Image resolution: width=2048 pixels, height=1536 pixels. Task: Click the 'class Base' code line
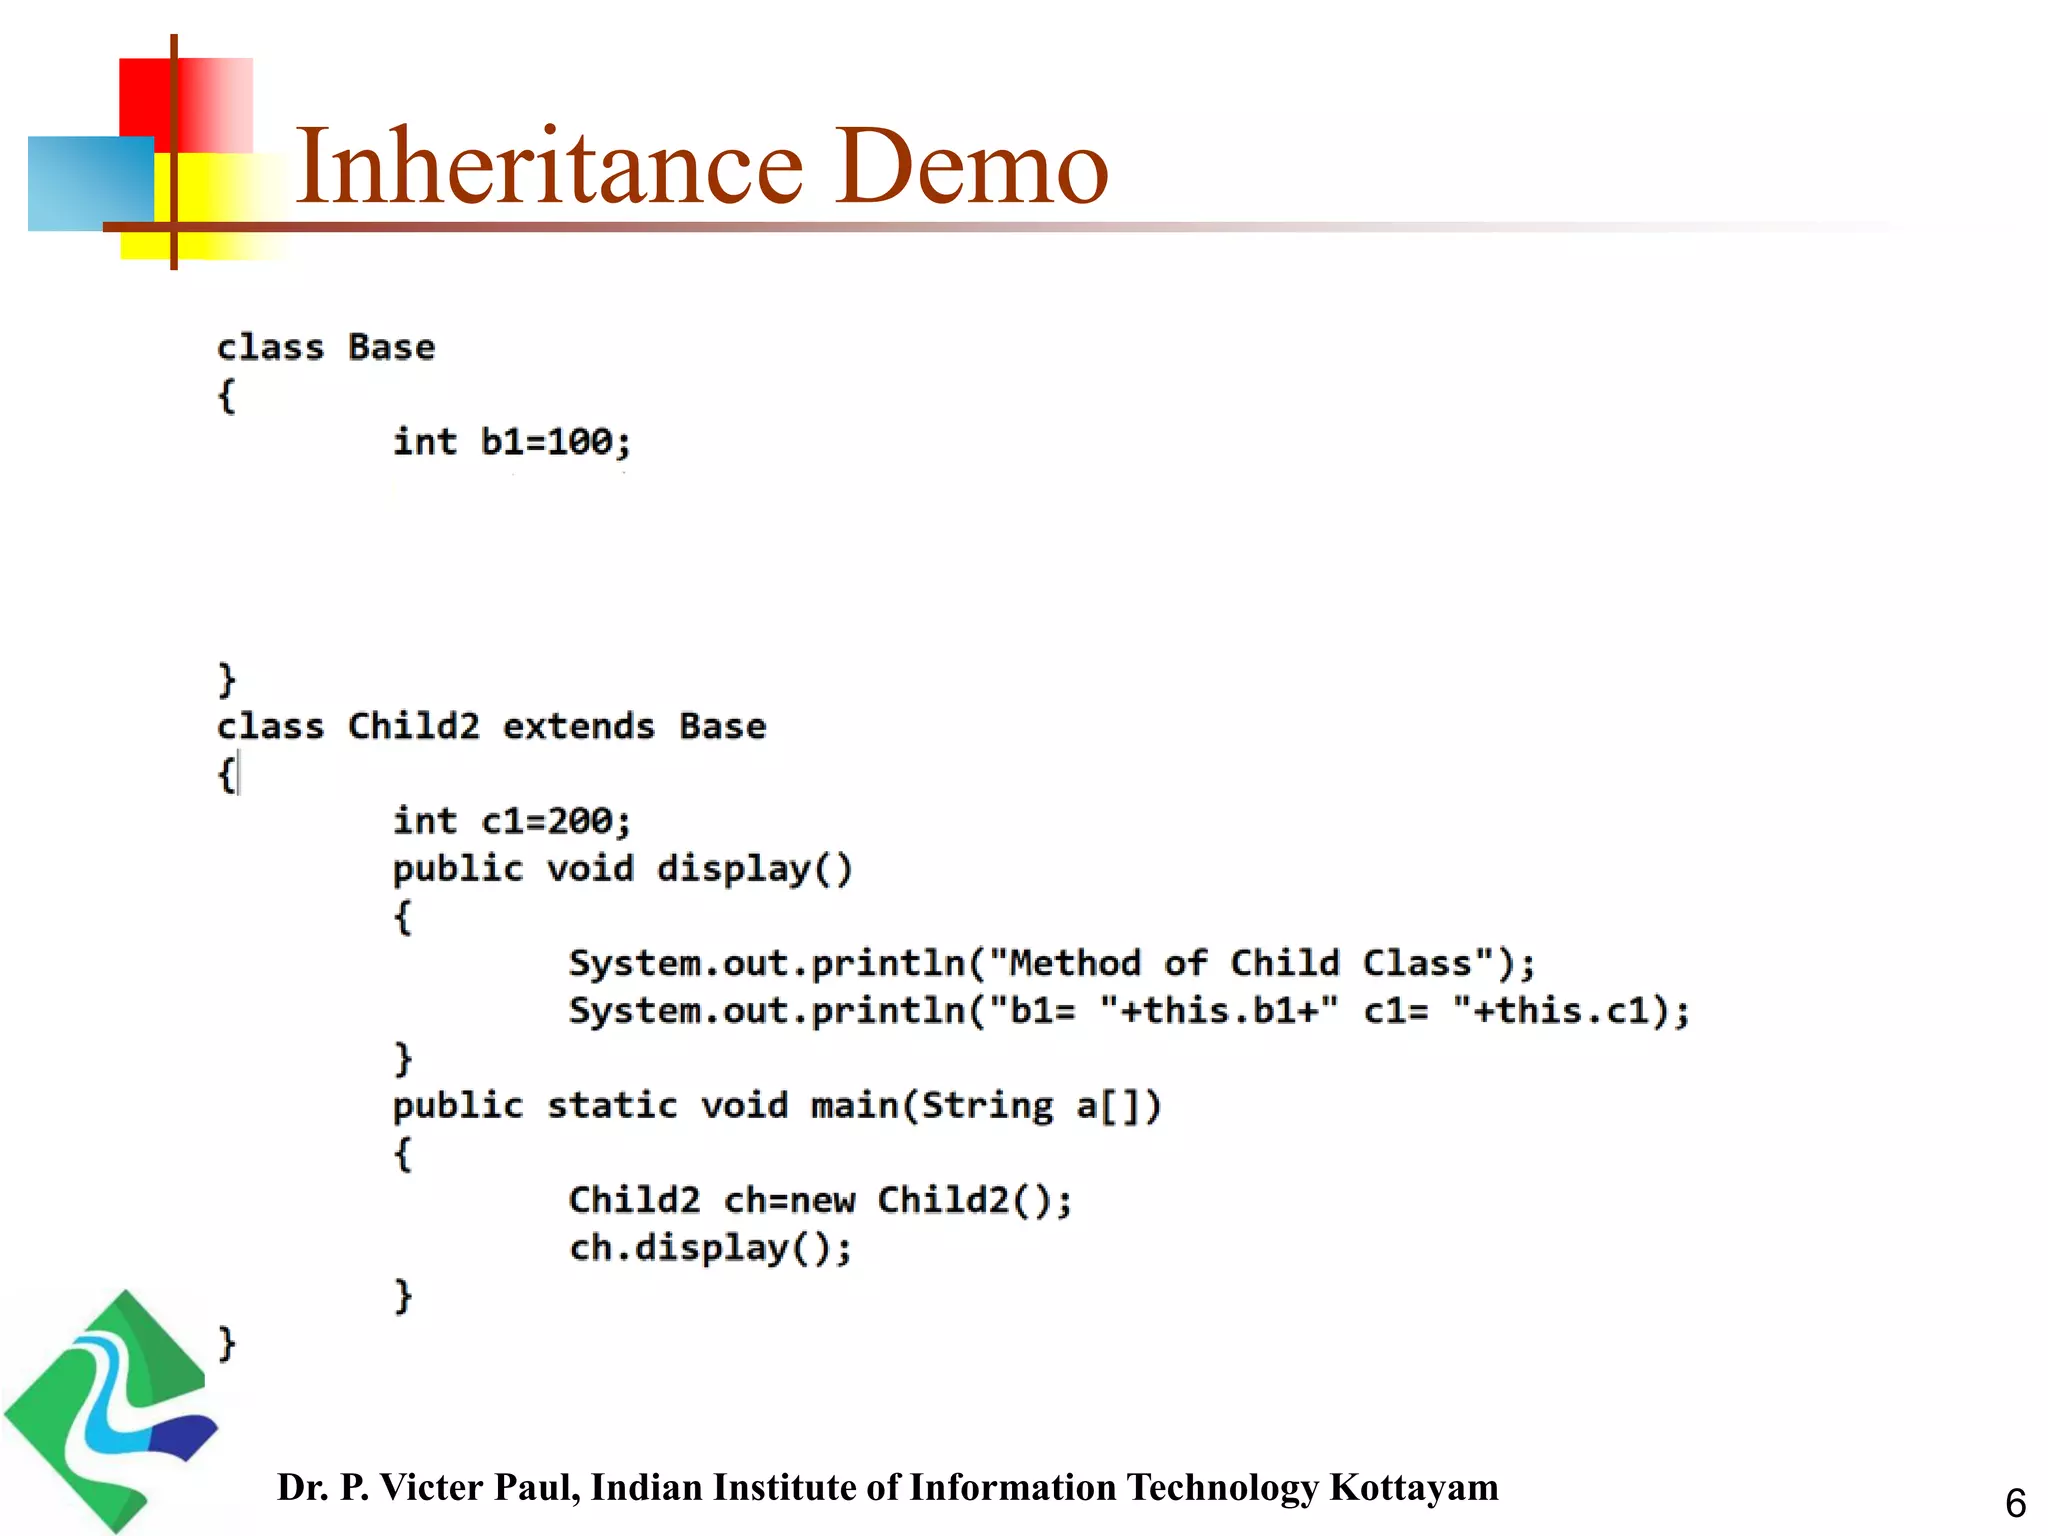[326, 347]
